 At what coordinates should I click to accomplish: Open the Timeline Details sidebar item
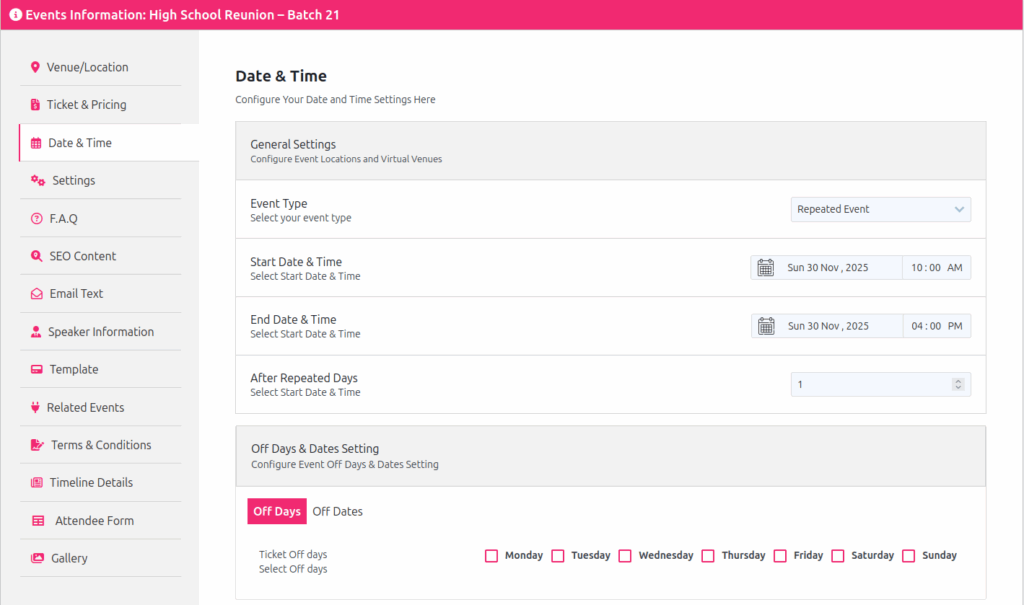pyautogui.click(x=101, y=483)
